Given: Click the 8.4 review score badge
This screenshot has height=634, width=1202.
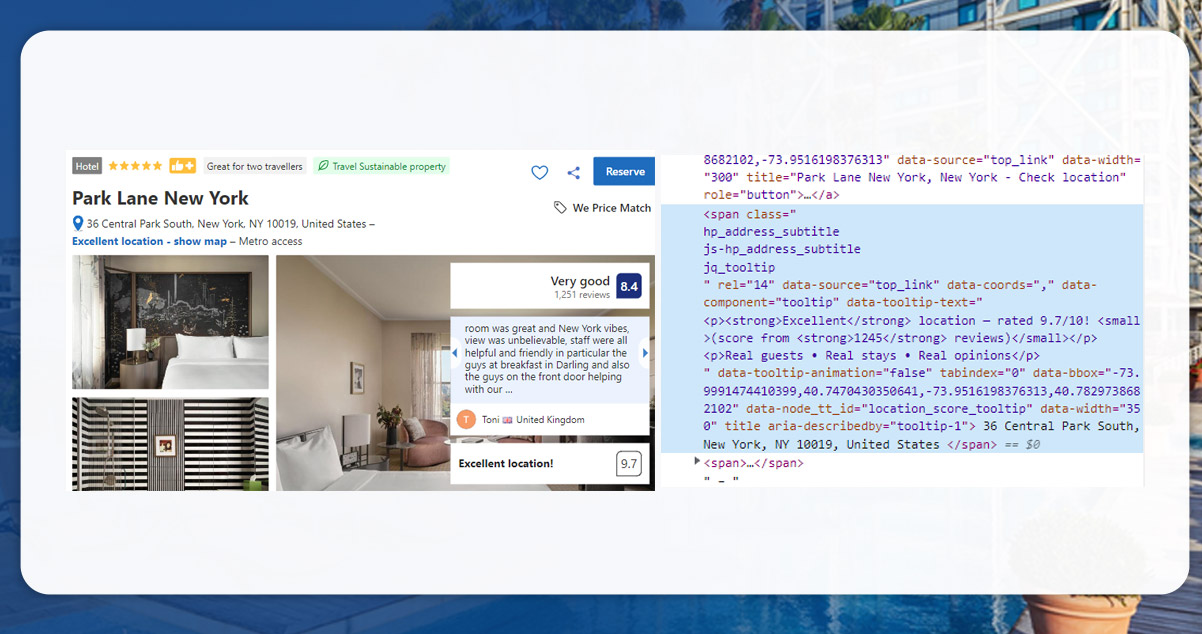Looking at the screenshot, I should click(628, 287).
